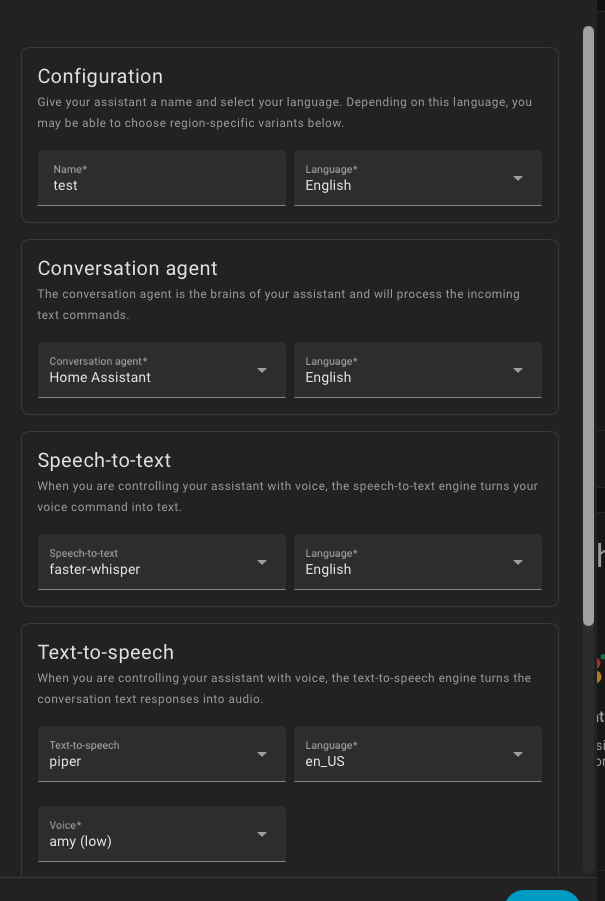605x901 pixels.
Task: Click the Name text field containing test
Action: coord(160,178)
